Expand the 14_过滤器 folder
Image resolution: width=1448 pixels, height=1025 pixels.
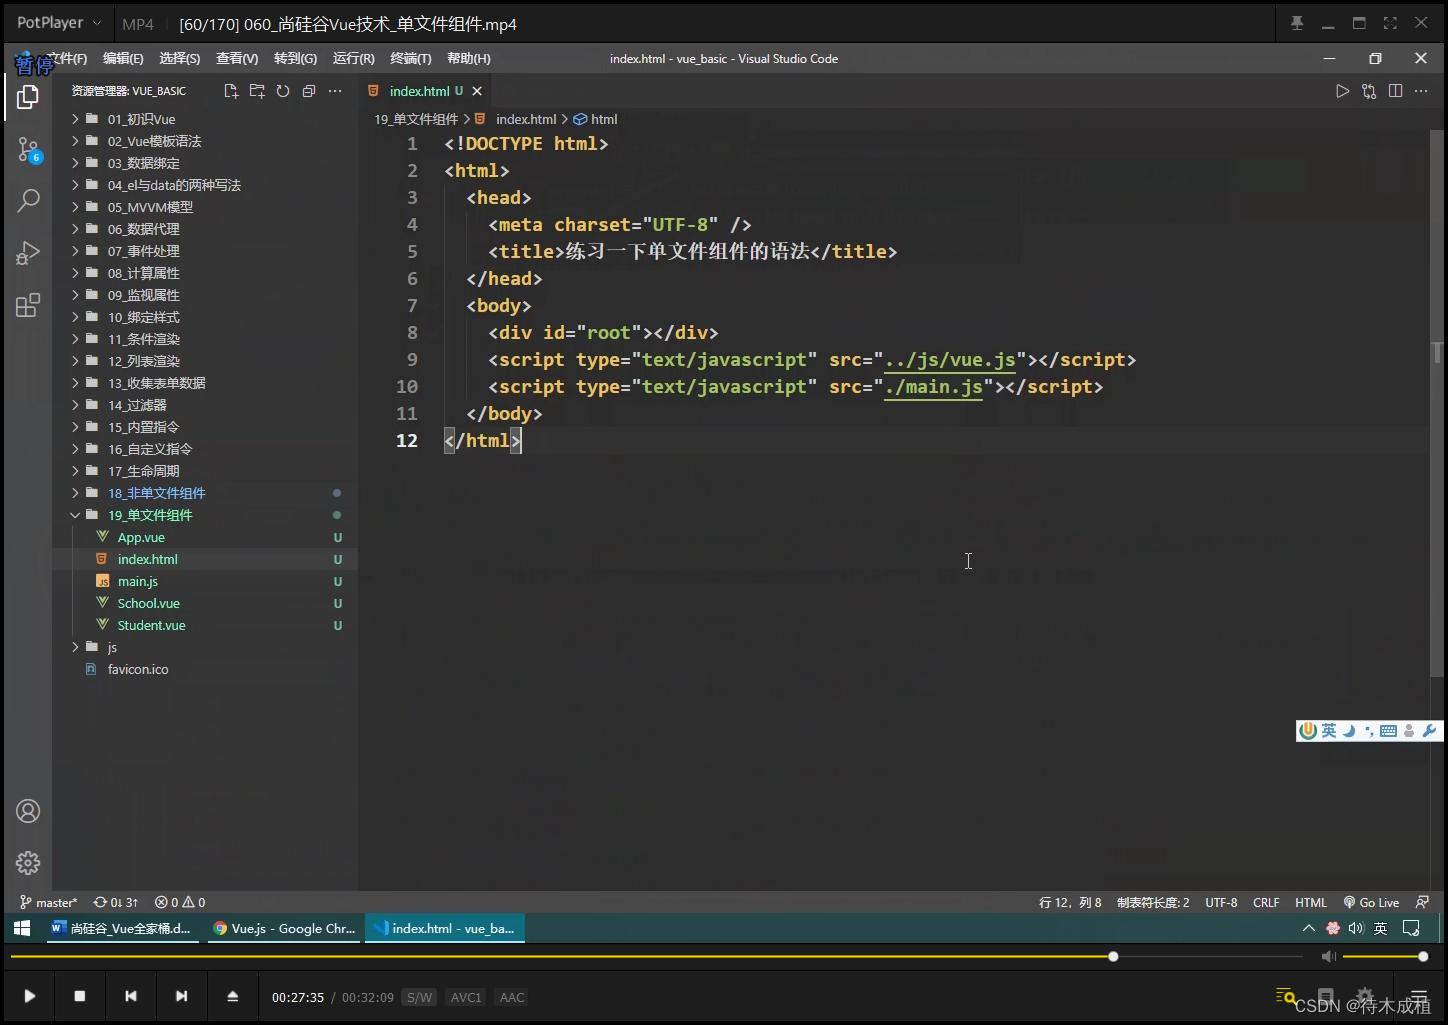click(205, 405)
